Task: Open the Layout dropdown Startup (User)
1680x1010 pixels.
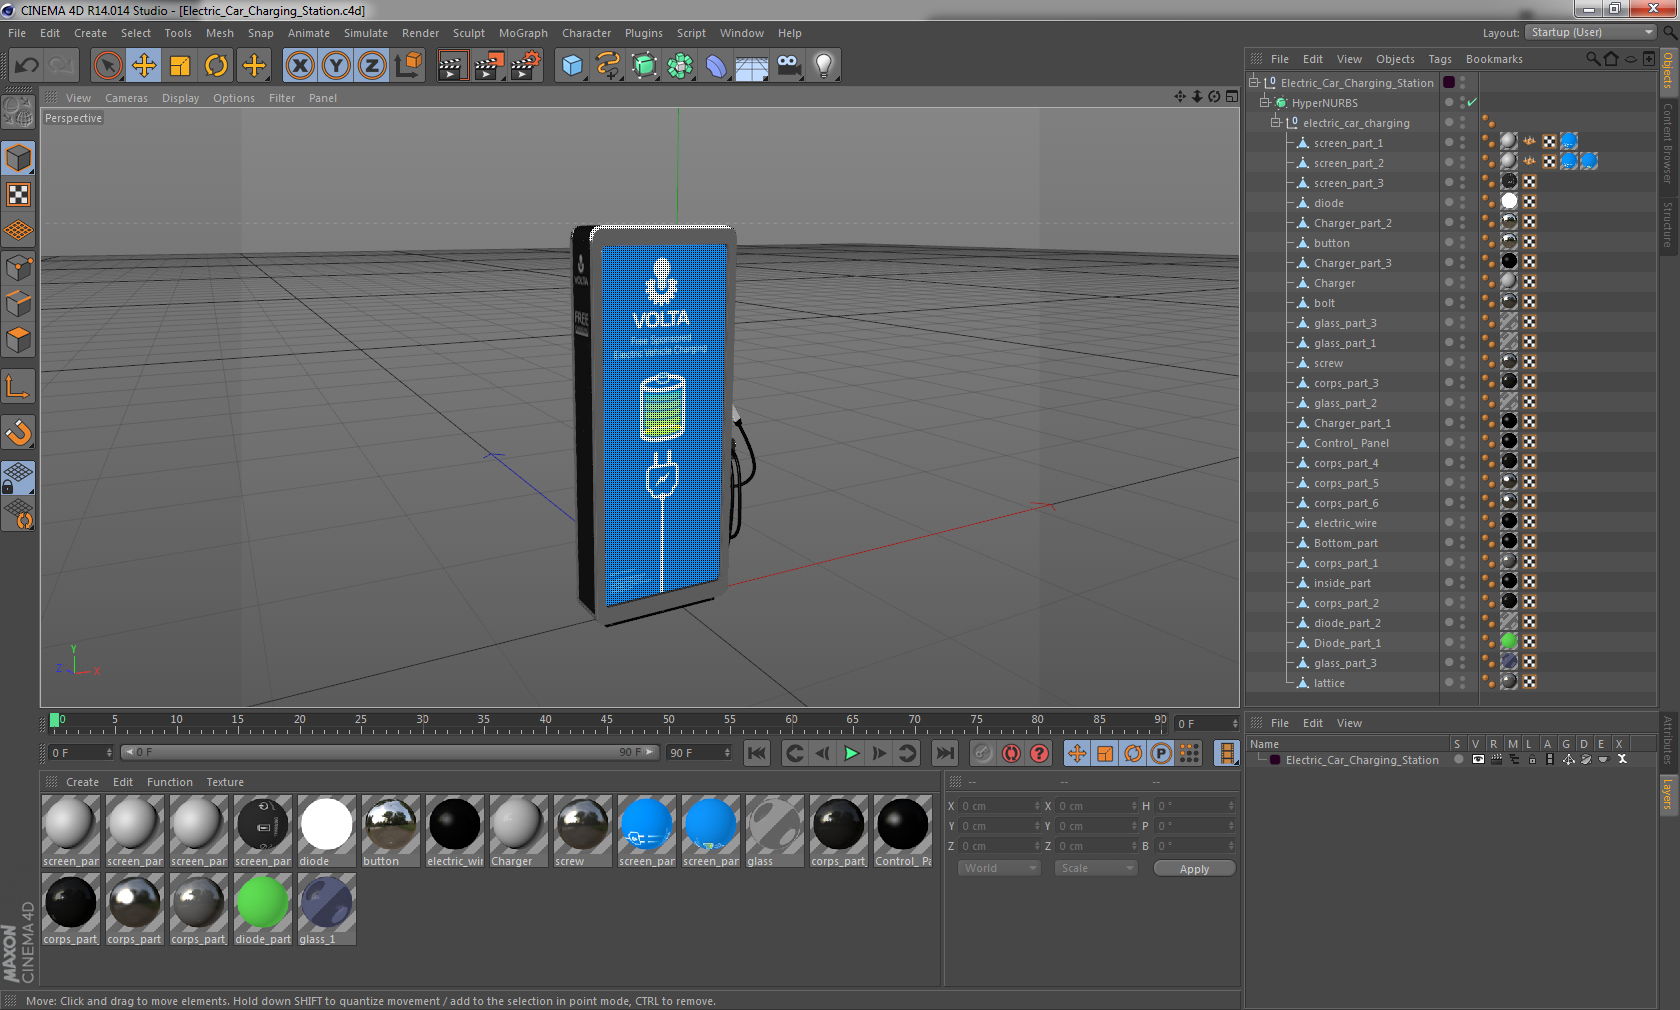Action: (1591, 33)
